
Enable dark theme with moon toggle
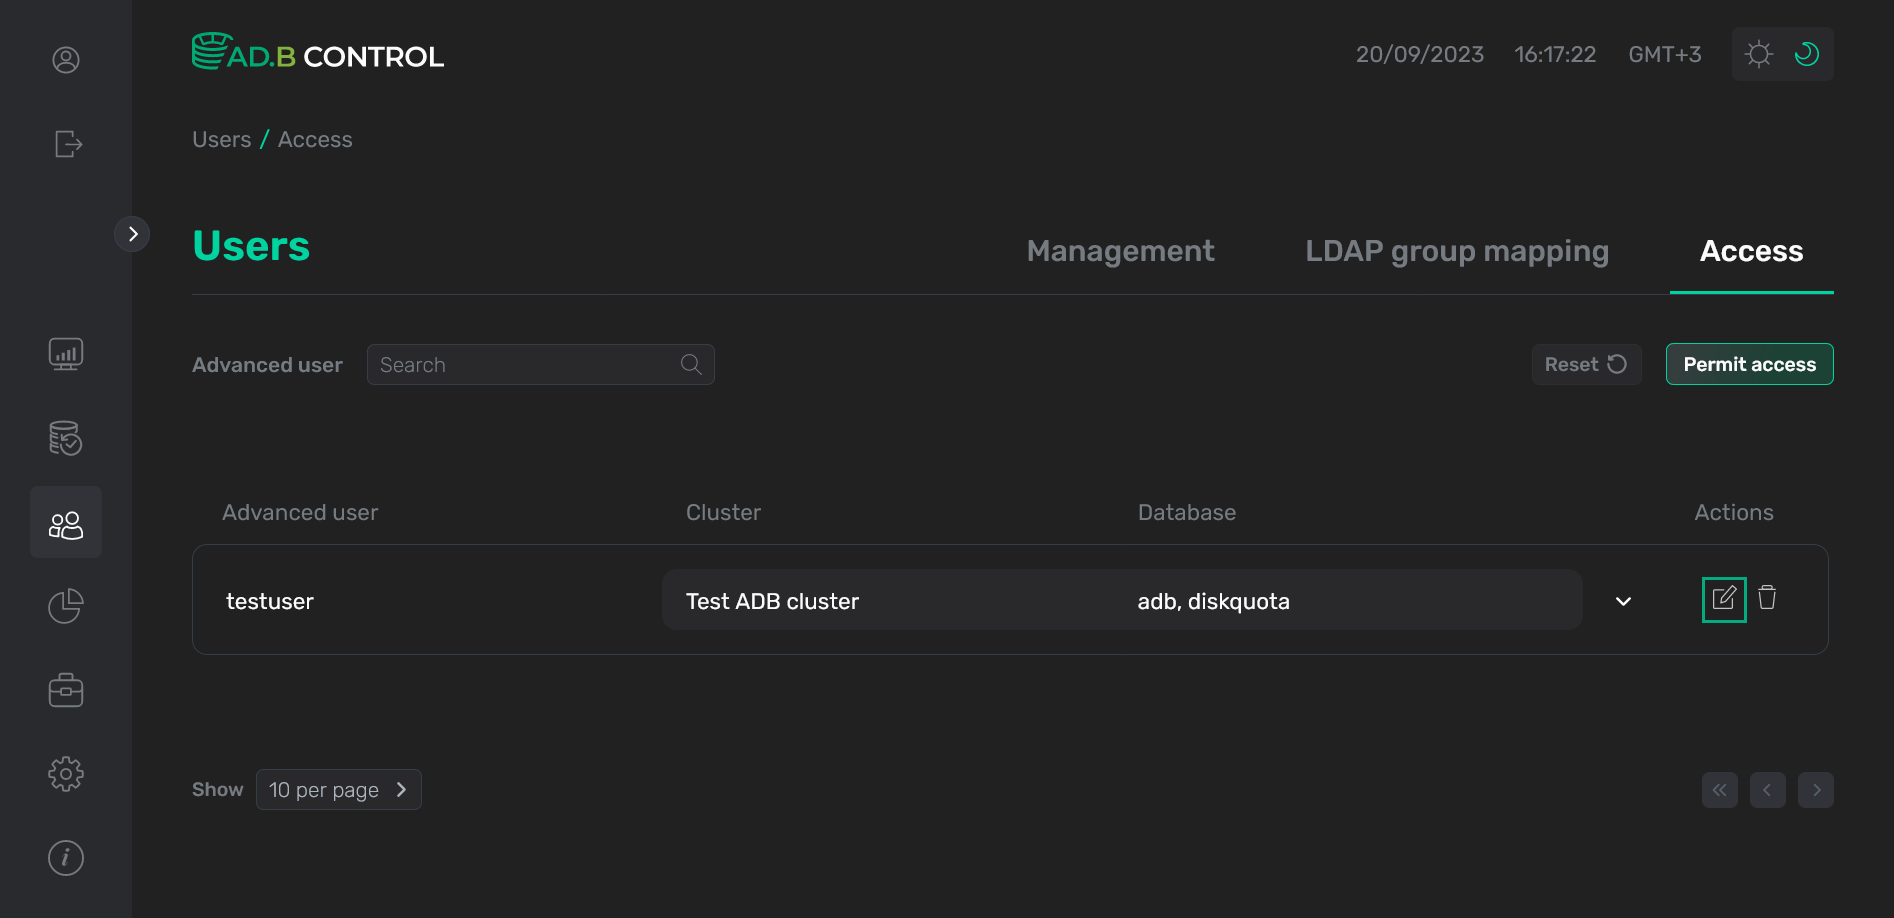pos(1807,54)
